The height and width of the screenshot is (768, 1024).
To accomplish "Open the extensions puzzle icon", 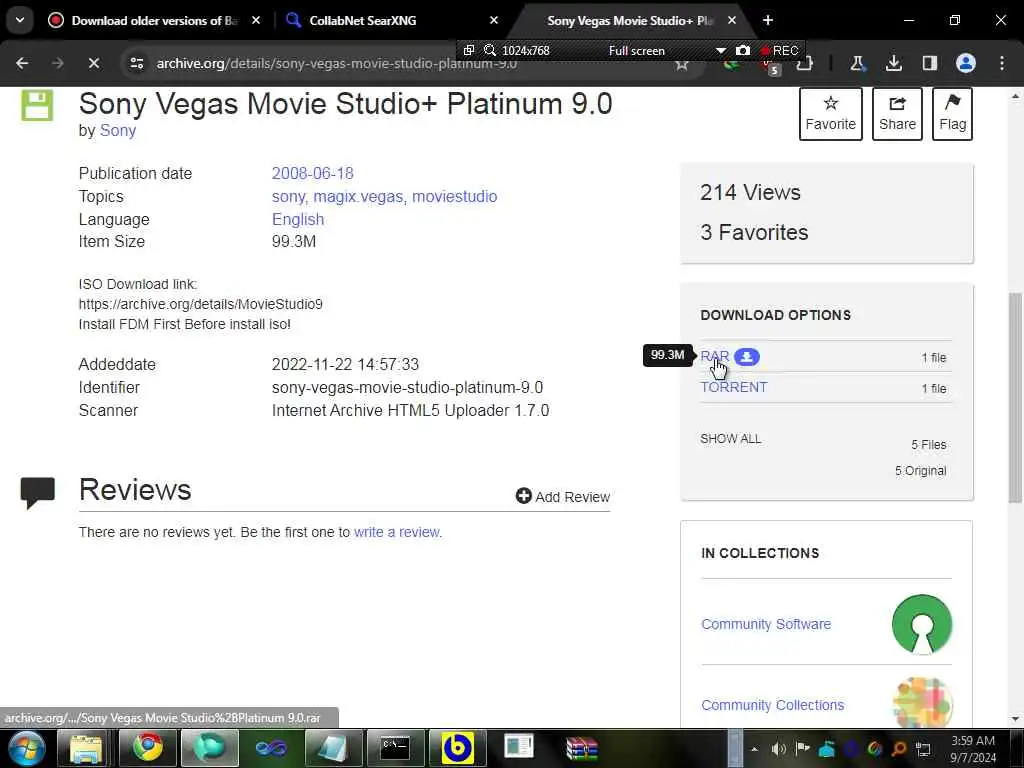I will 805,65.
